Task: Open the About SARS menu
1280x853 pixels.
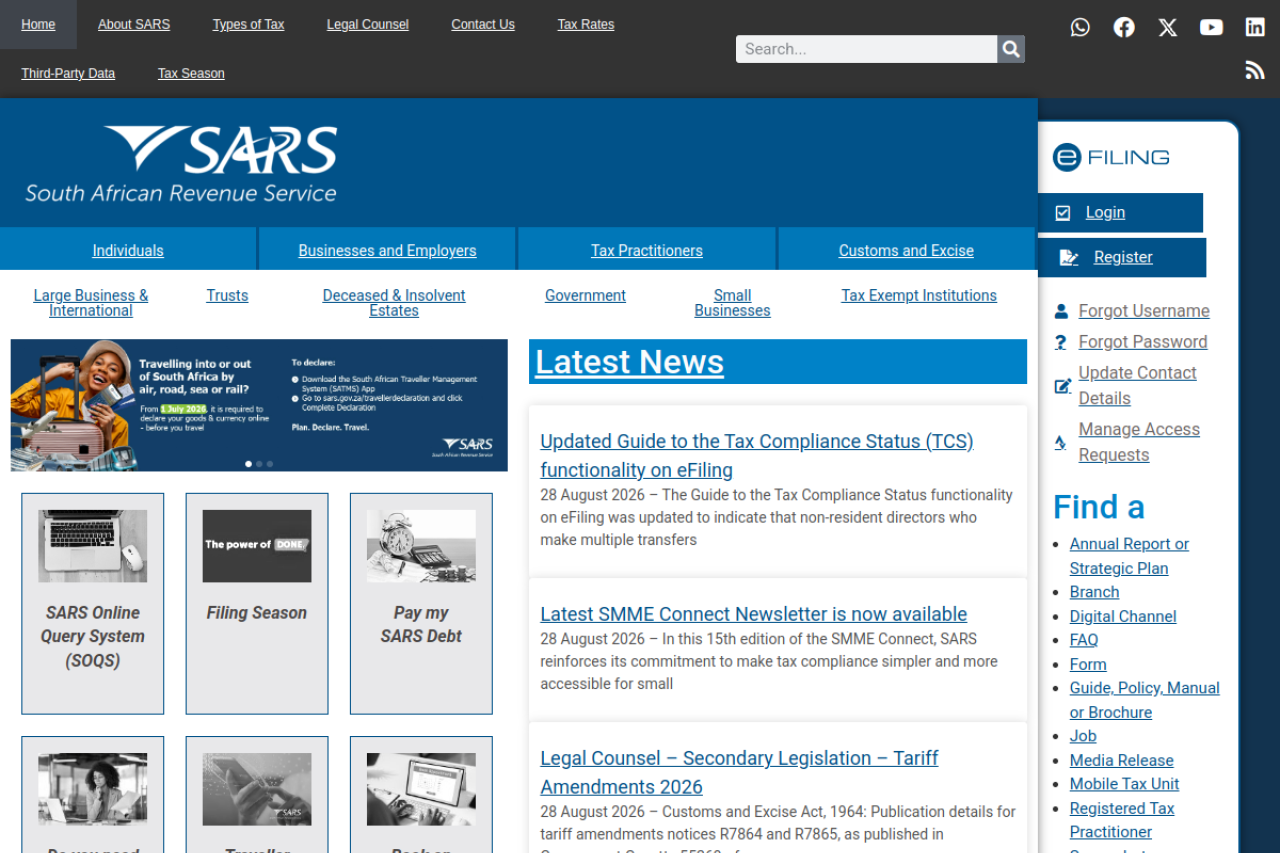Action: pyautogui.click(x=134, y=25)
